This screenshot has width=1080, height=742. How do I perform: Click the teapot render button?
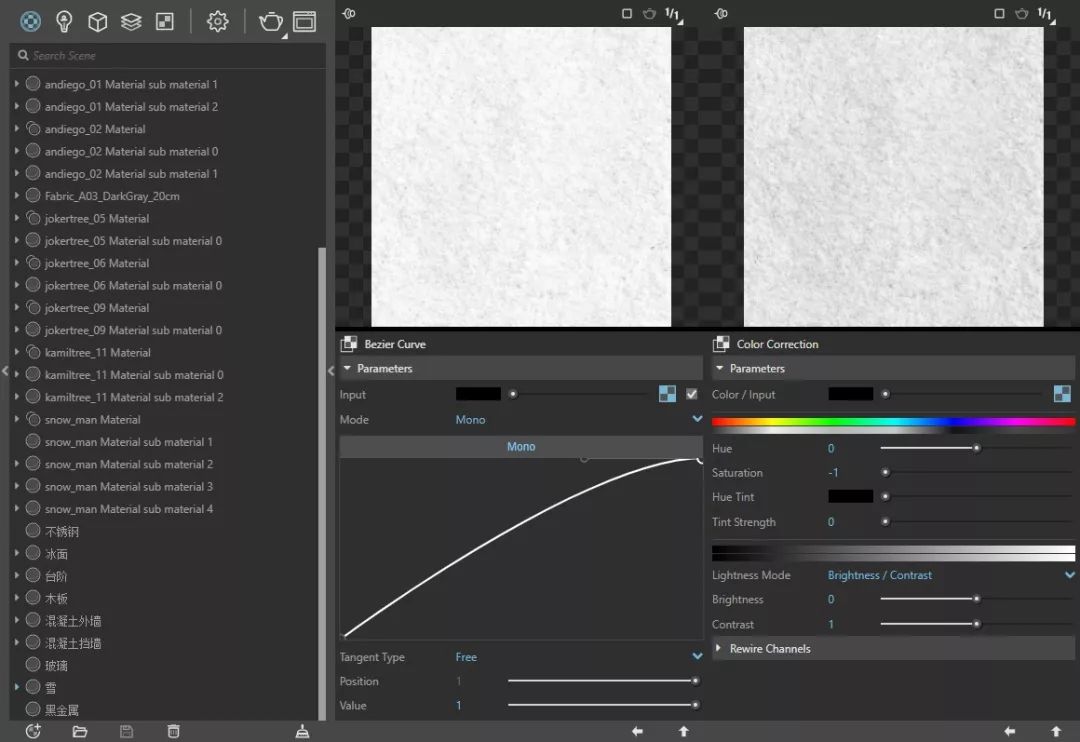[270, 21]
